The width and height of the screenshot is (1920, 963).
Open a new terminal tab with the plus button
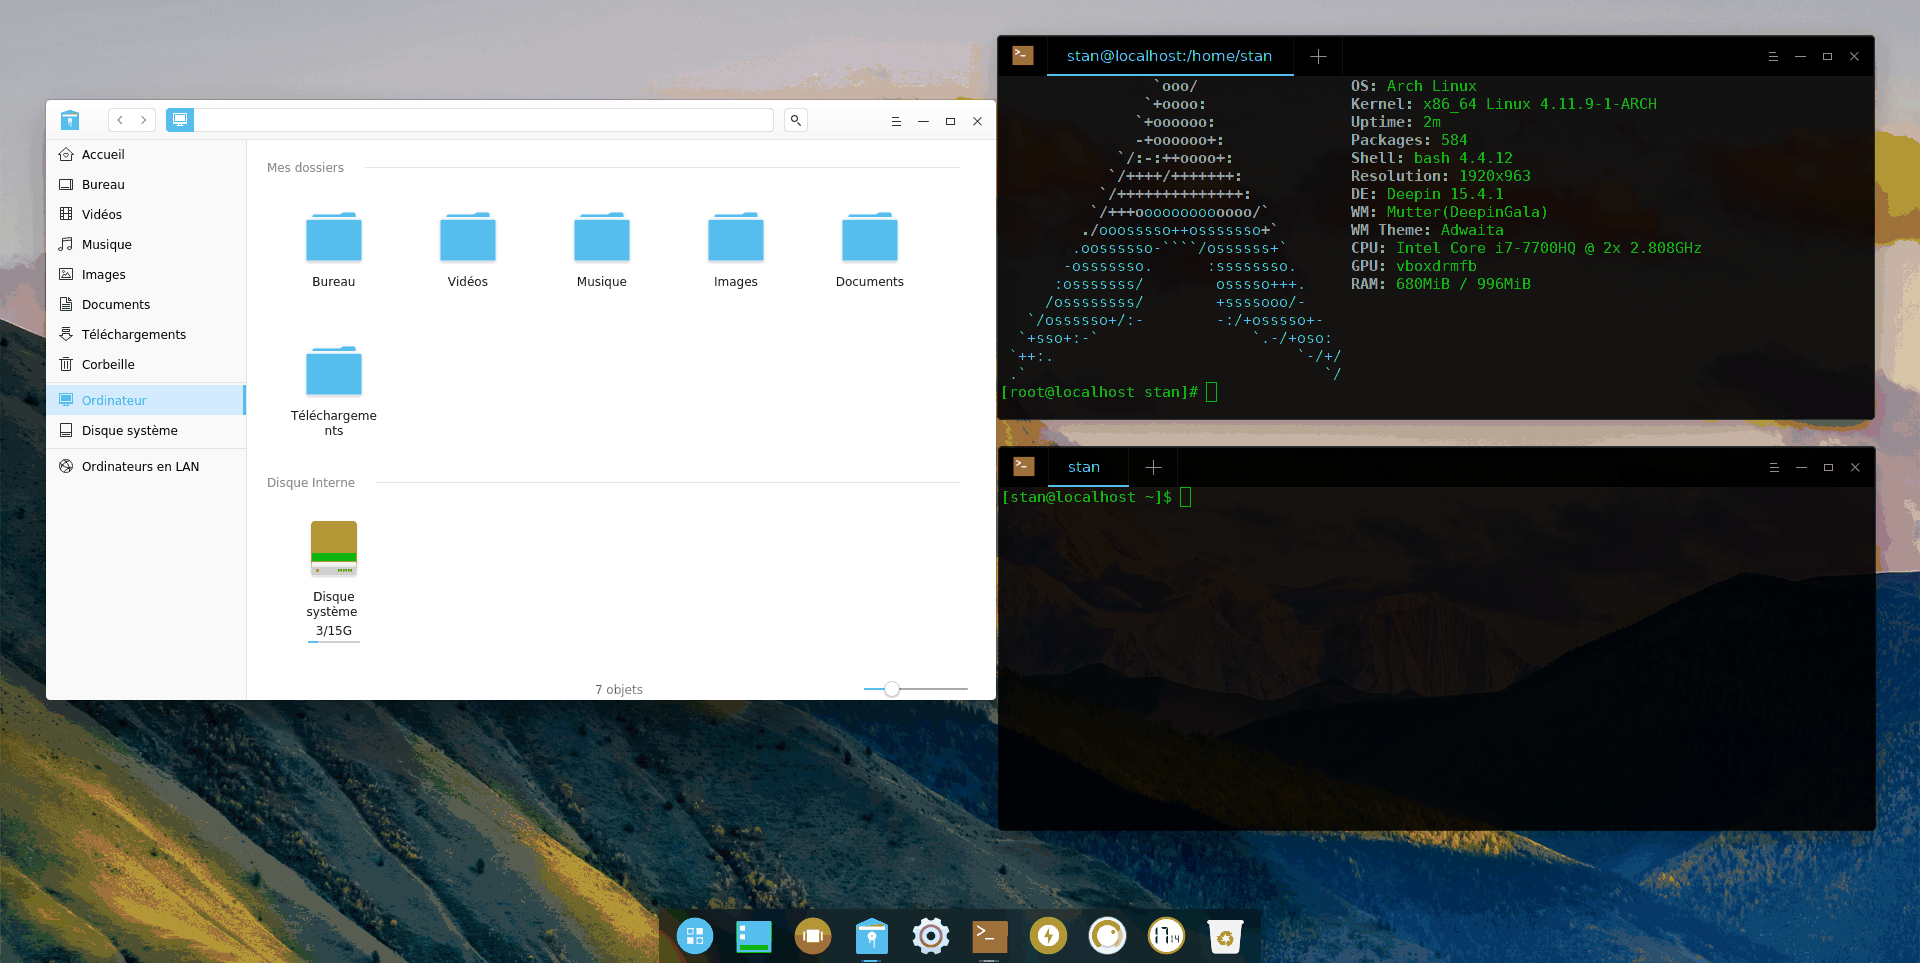[x=1317, y=56]
